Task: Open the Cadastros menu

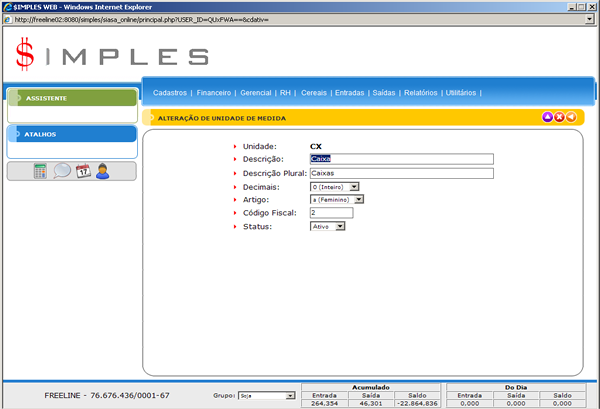Action: coord(170,93)
